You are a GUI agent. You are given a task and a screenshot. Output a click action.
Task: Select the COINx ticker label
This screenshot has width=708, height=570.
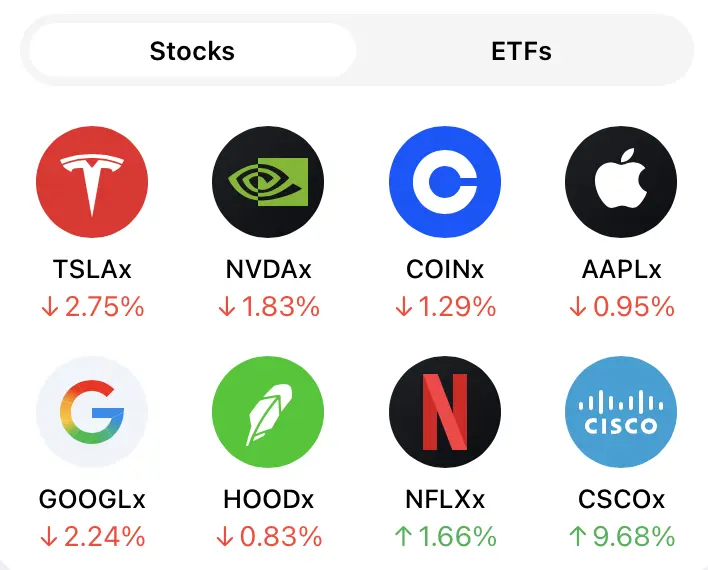[444, 269]
